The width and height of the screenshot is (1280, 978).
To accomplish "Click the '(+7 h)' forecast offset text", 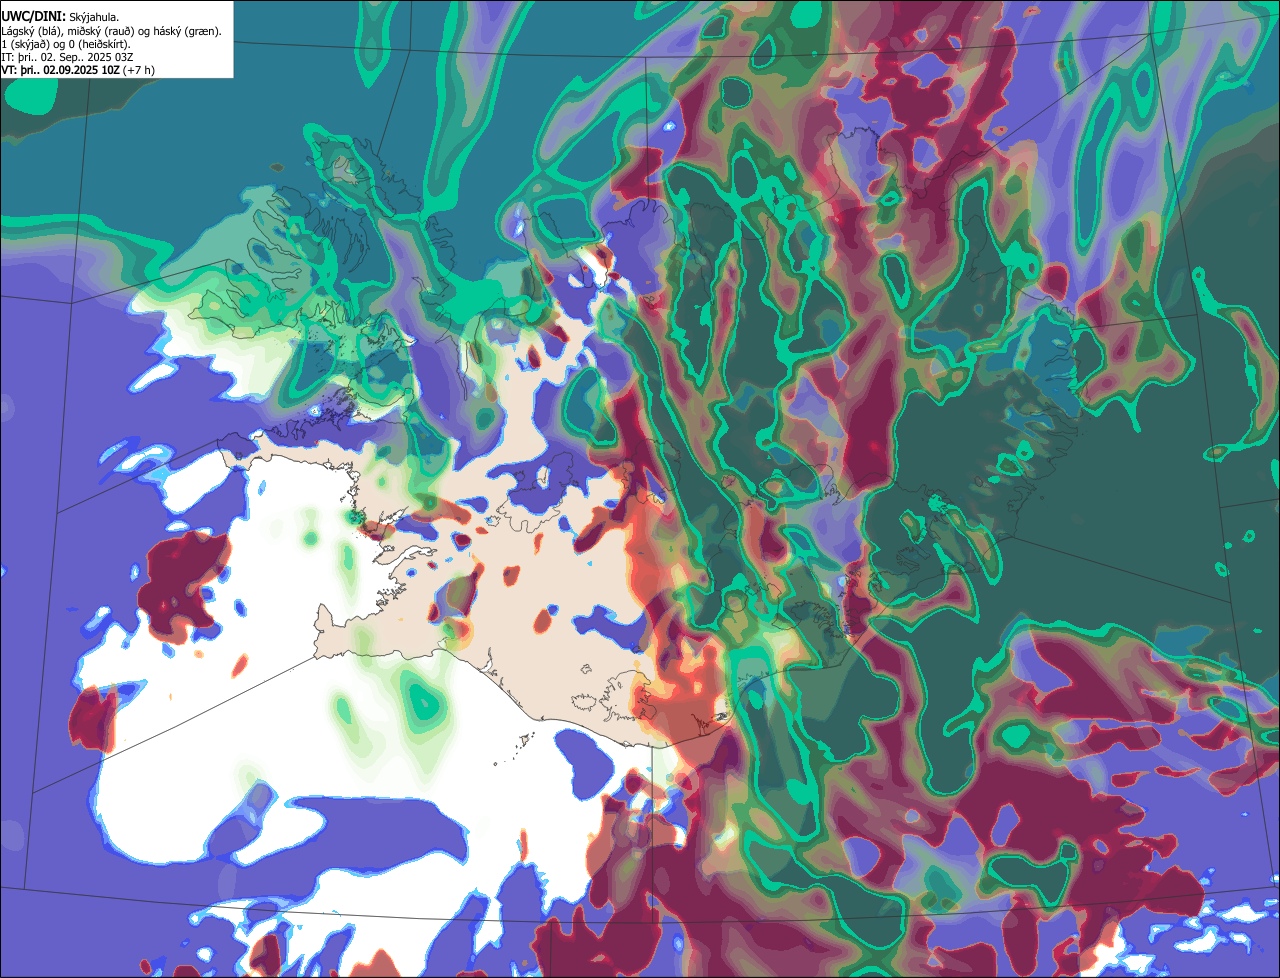I will tap(139, 70).
